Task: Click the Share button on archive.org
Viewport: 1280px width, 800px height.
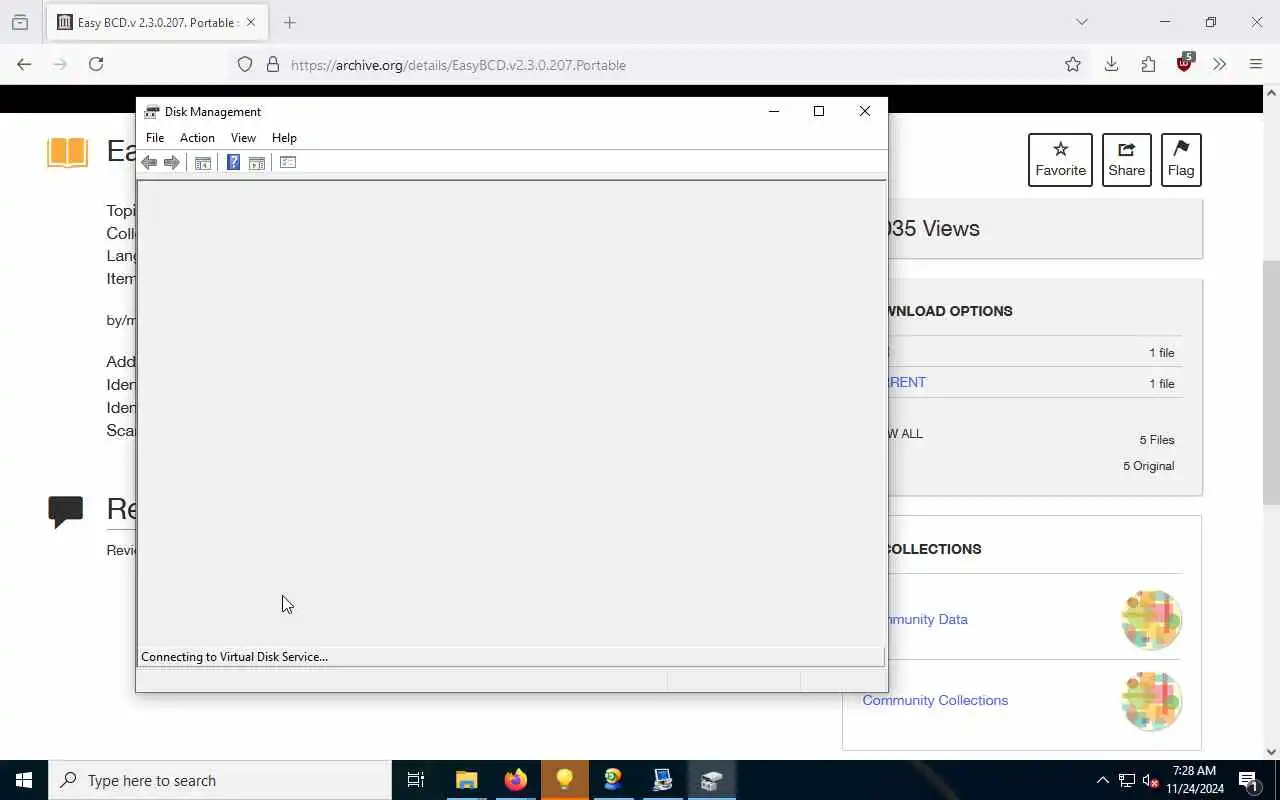Action: [1126, 159]
